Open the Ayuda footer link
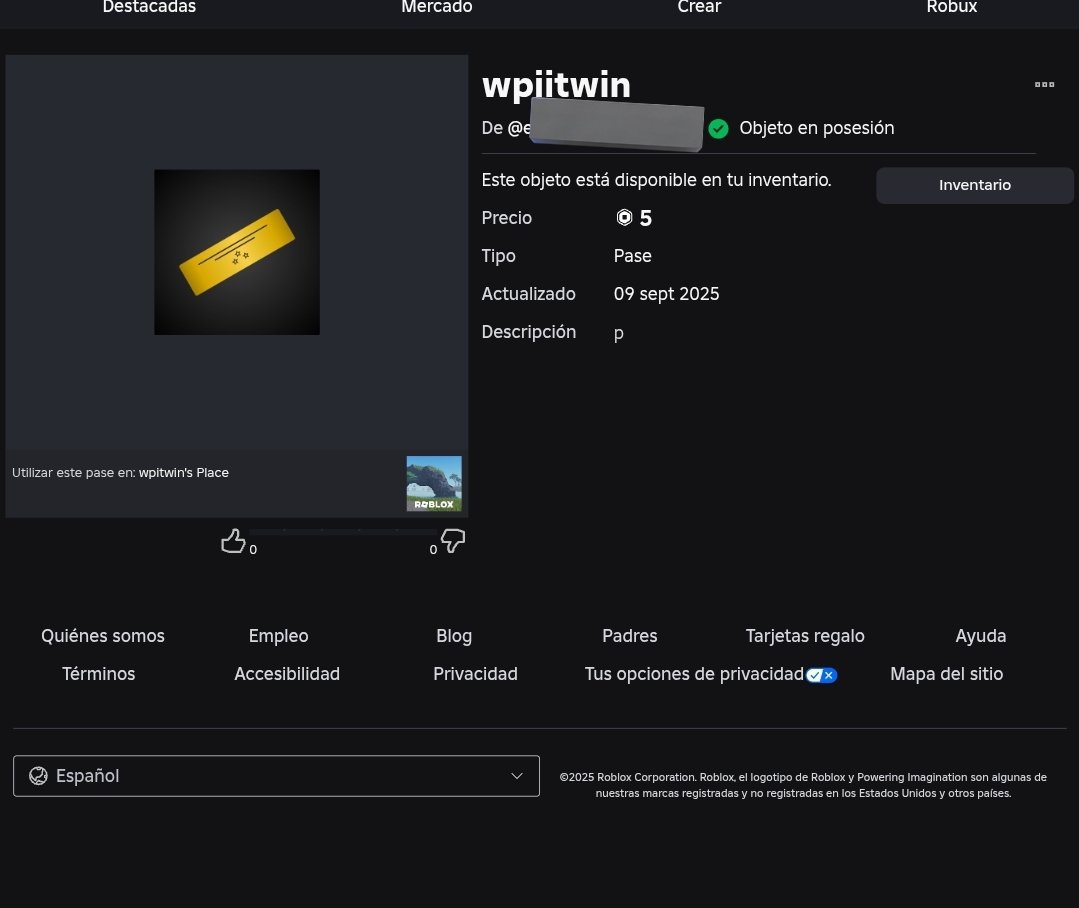Viewport: 1079px width, 908px height. click(x=981, y=636)
